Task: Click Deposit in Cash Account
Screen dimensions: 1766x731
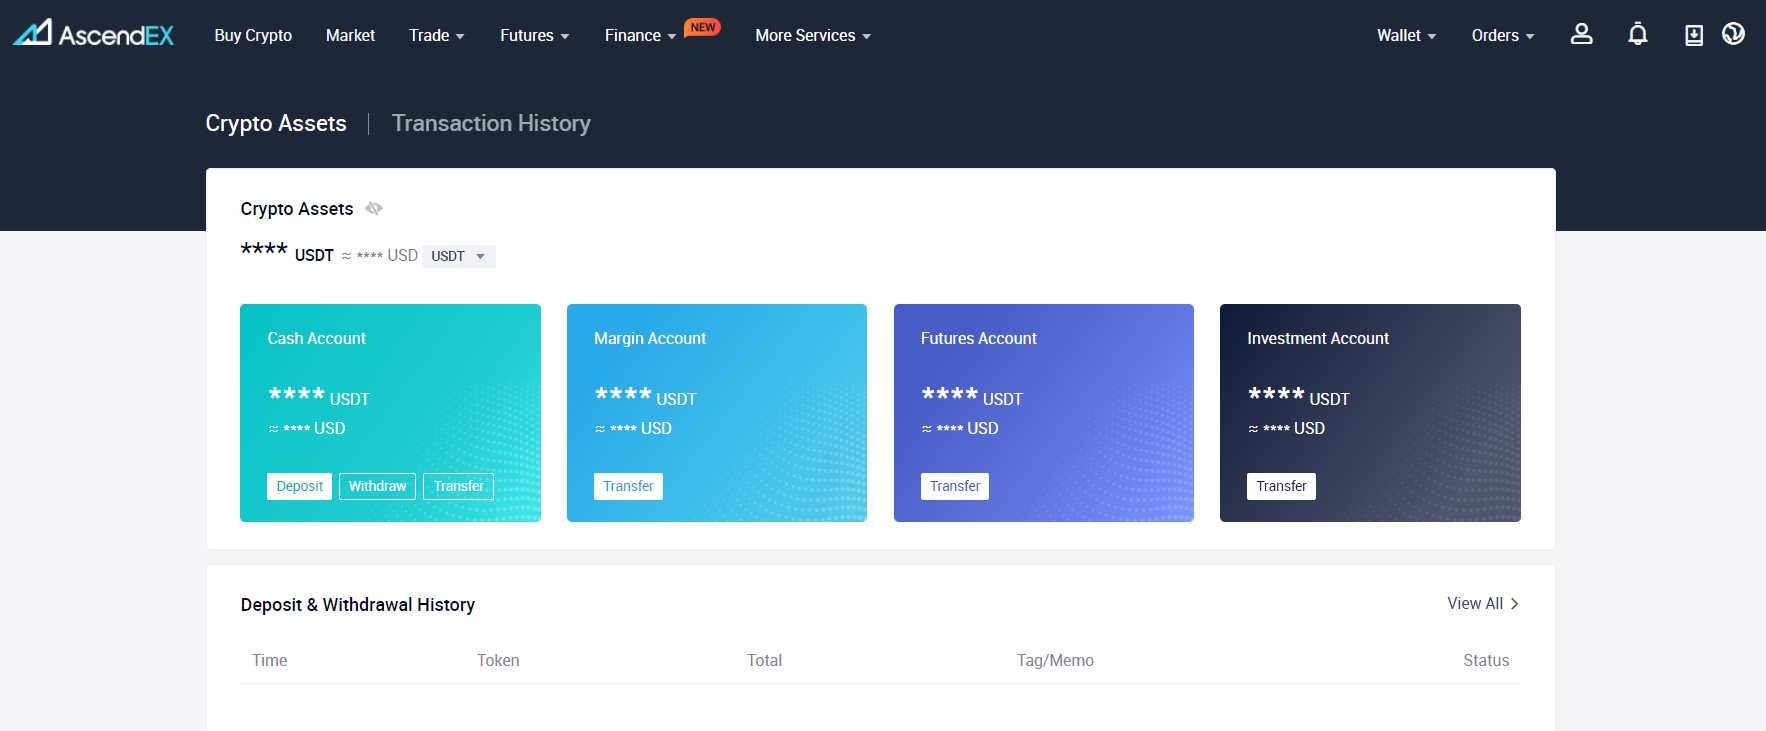Action: [x=299, y=486]
